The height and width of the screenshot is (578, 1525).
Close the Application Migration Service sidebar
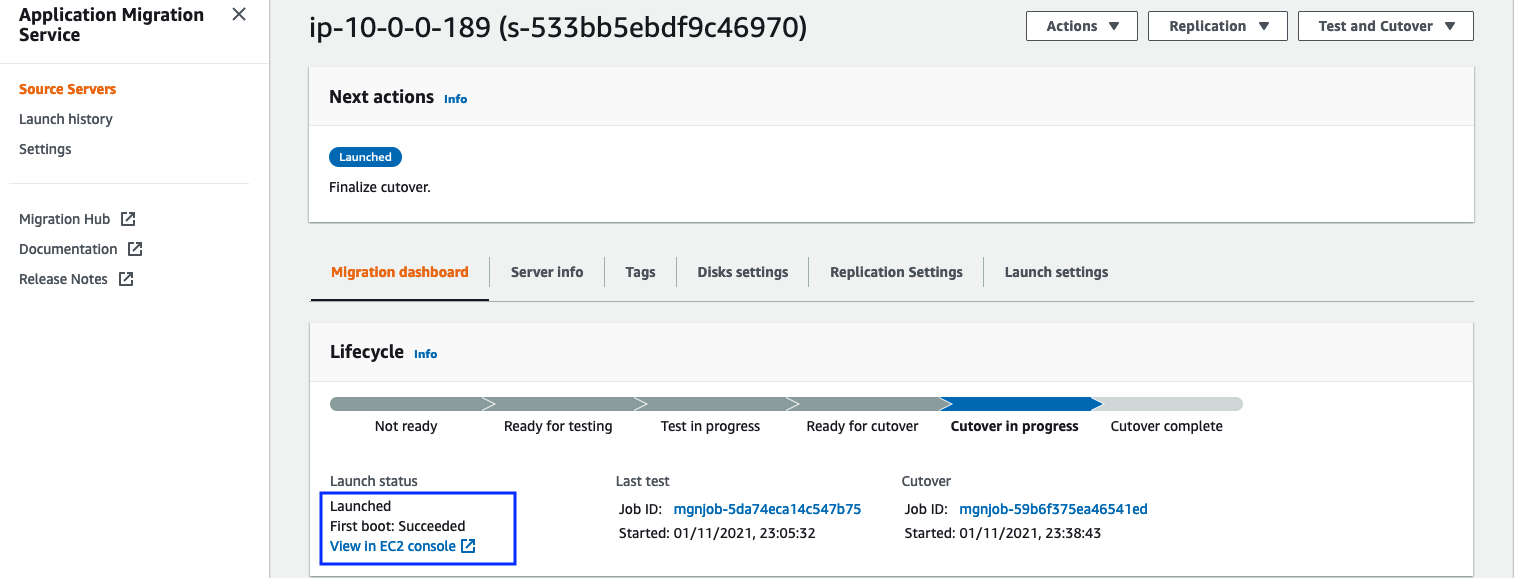point(239,15)
